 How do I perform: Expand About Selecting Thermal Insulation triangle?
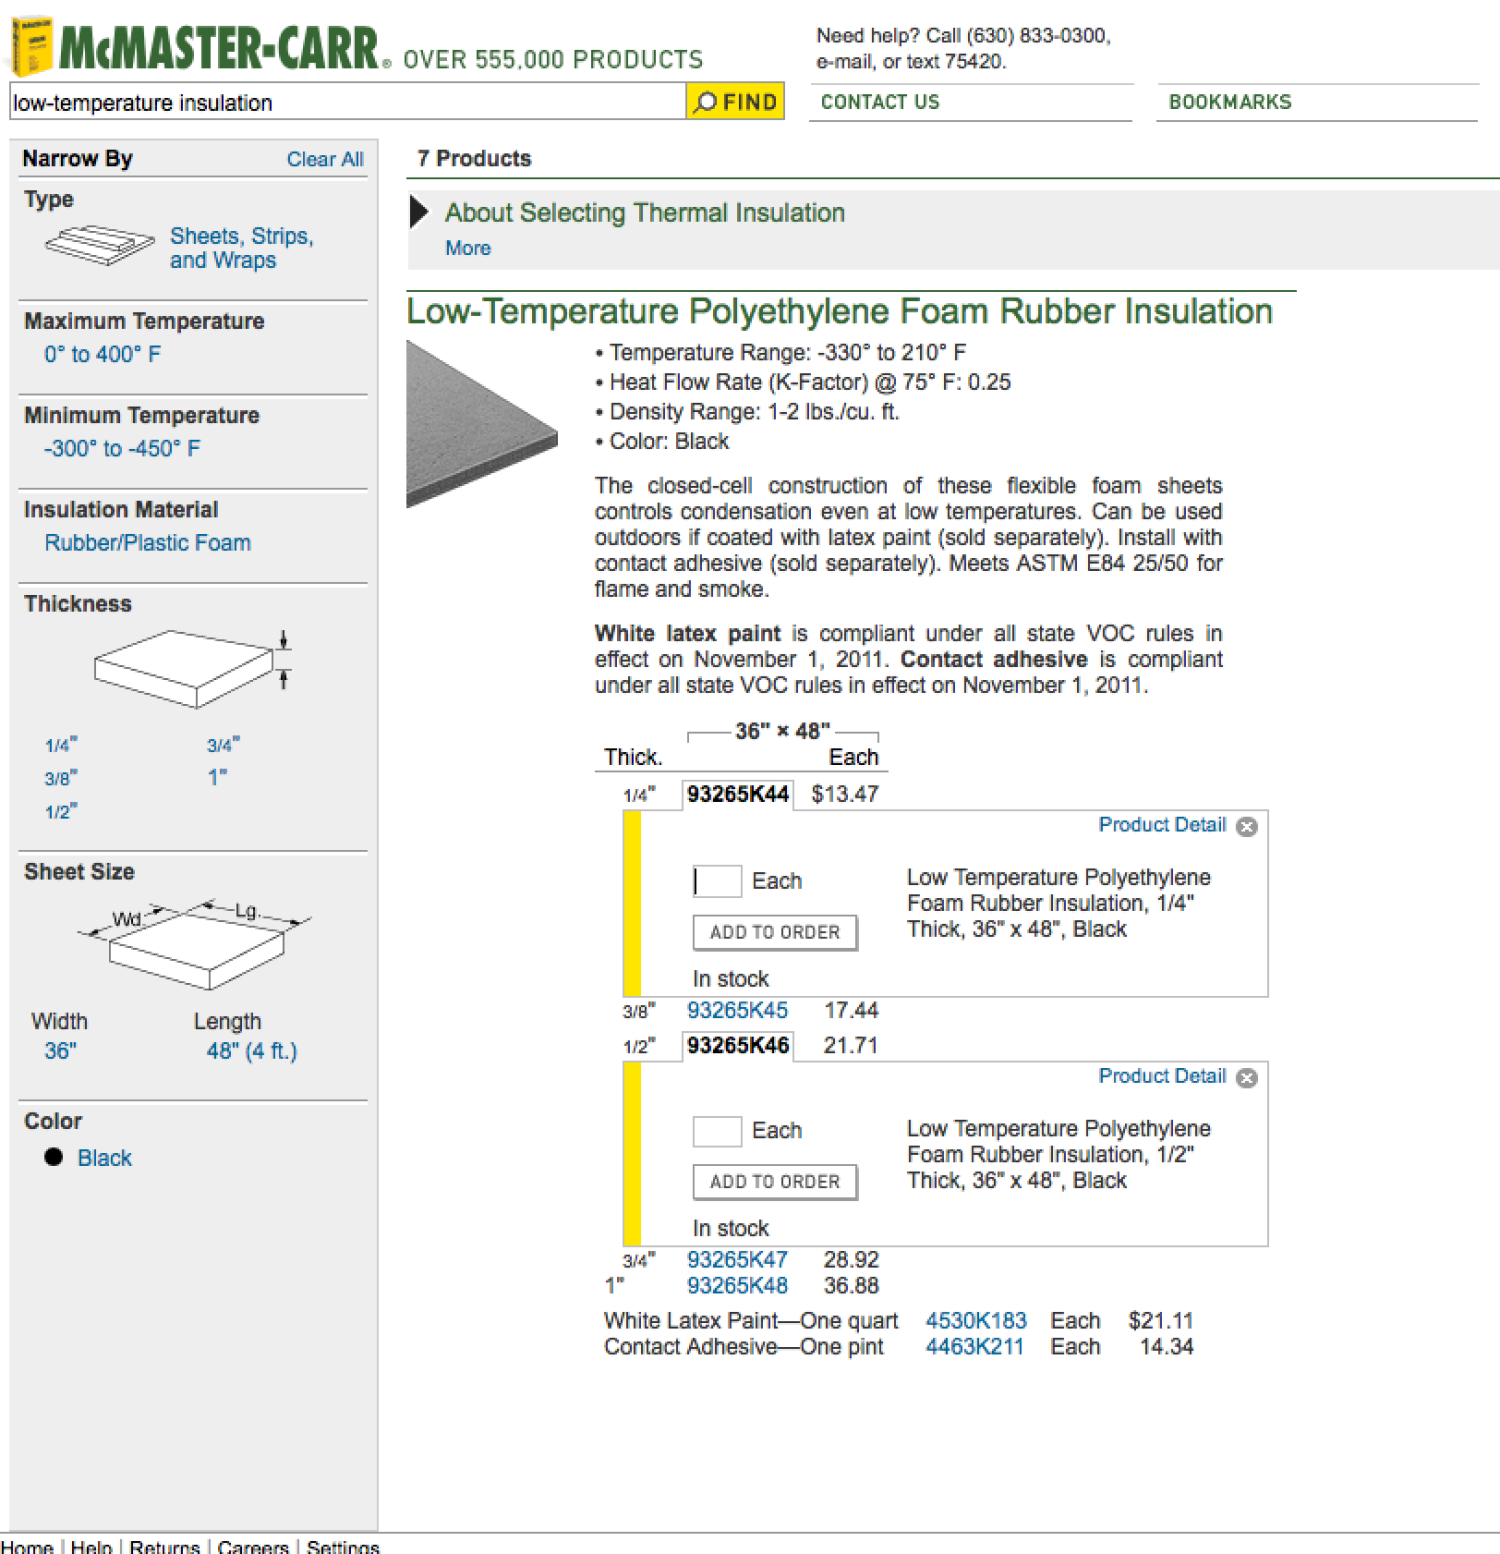pyautogui.click(x=420, y=212)
